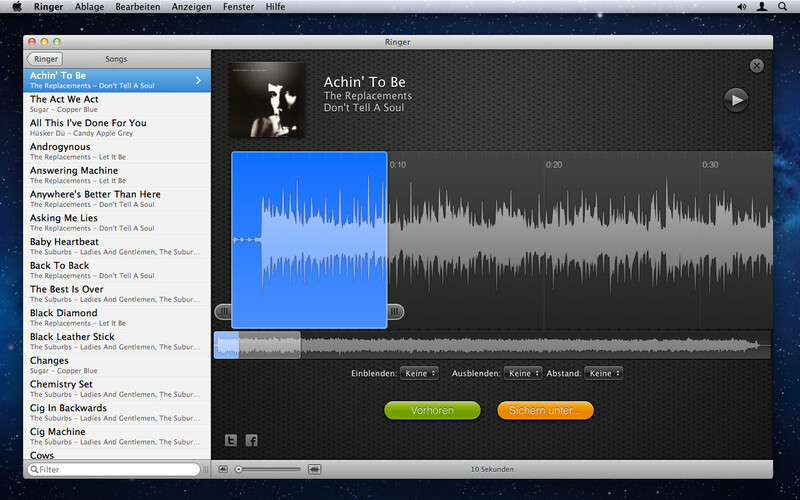Open the Bearbeiten menu
The image size is (800, 500).
pos(138,7)
